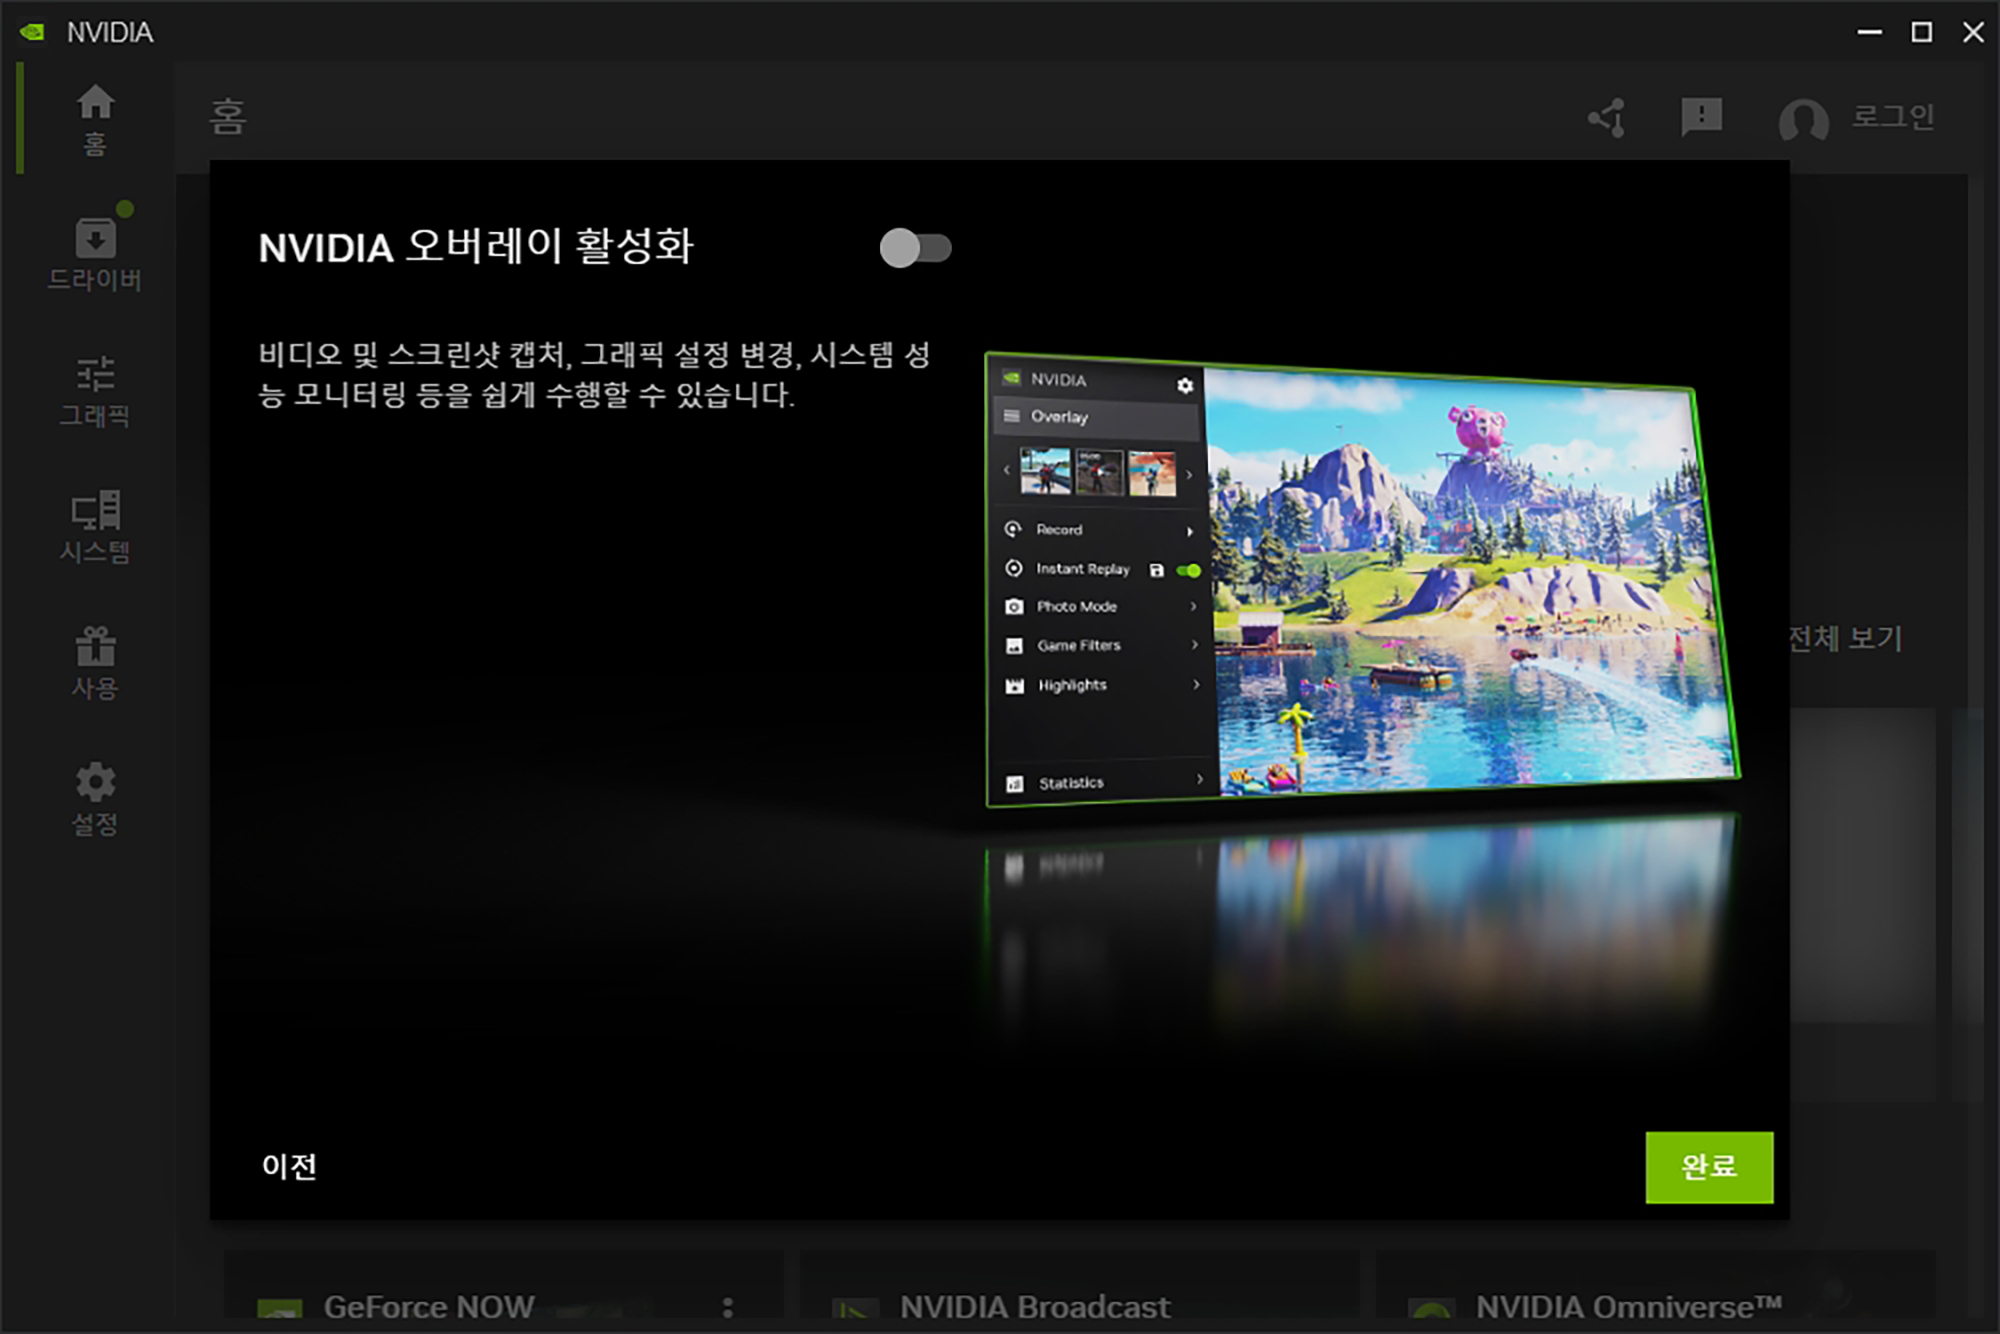This screenshot has width=2000, height=1334.
Task: Click the share icon in header
Action: click(1607, 118)
